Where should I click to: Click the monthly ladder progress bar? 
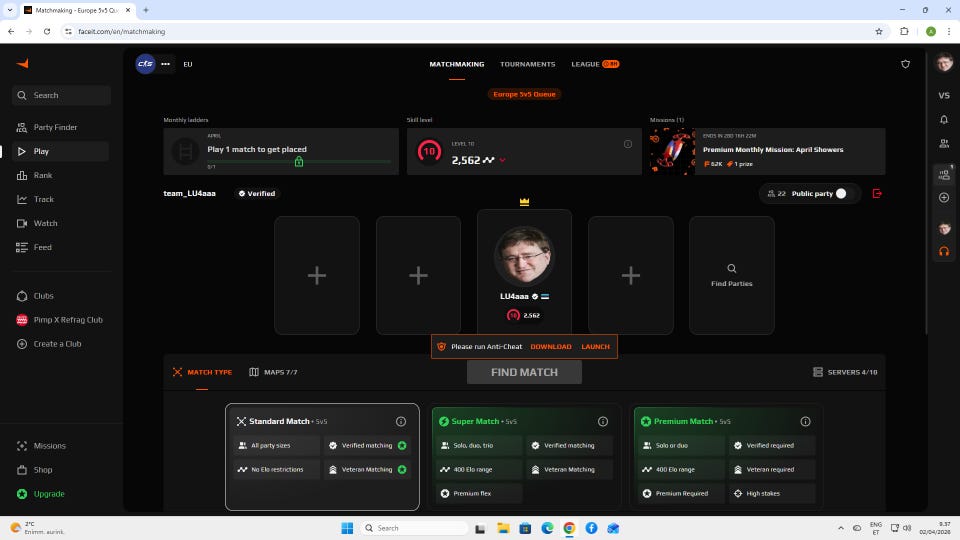tap(299, 162)
